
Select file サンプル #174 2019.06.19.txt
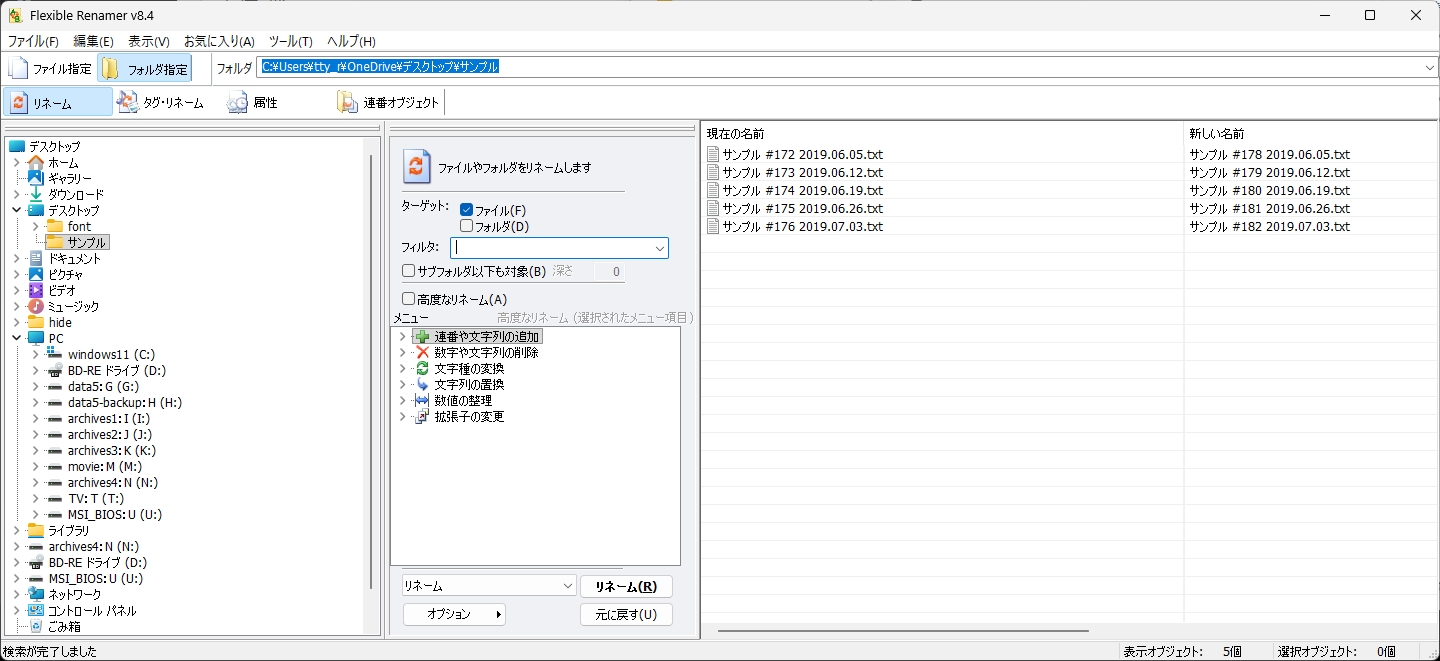tap(802, 191)
